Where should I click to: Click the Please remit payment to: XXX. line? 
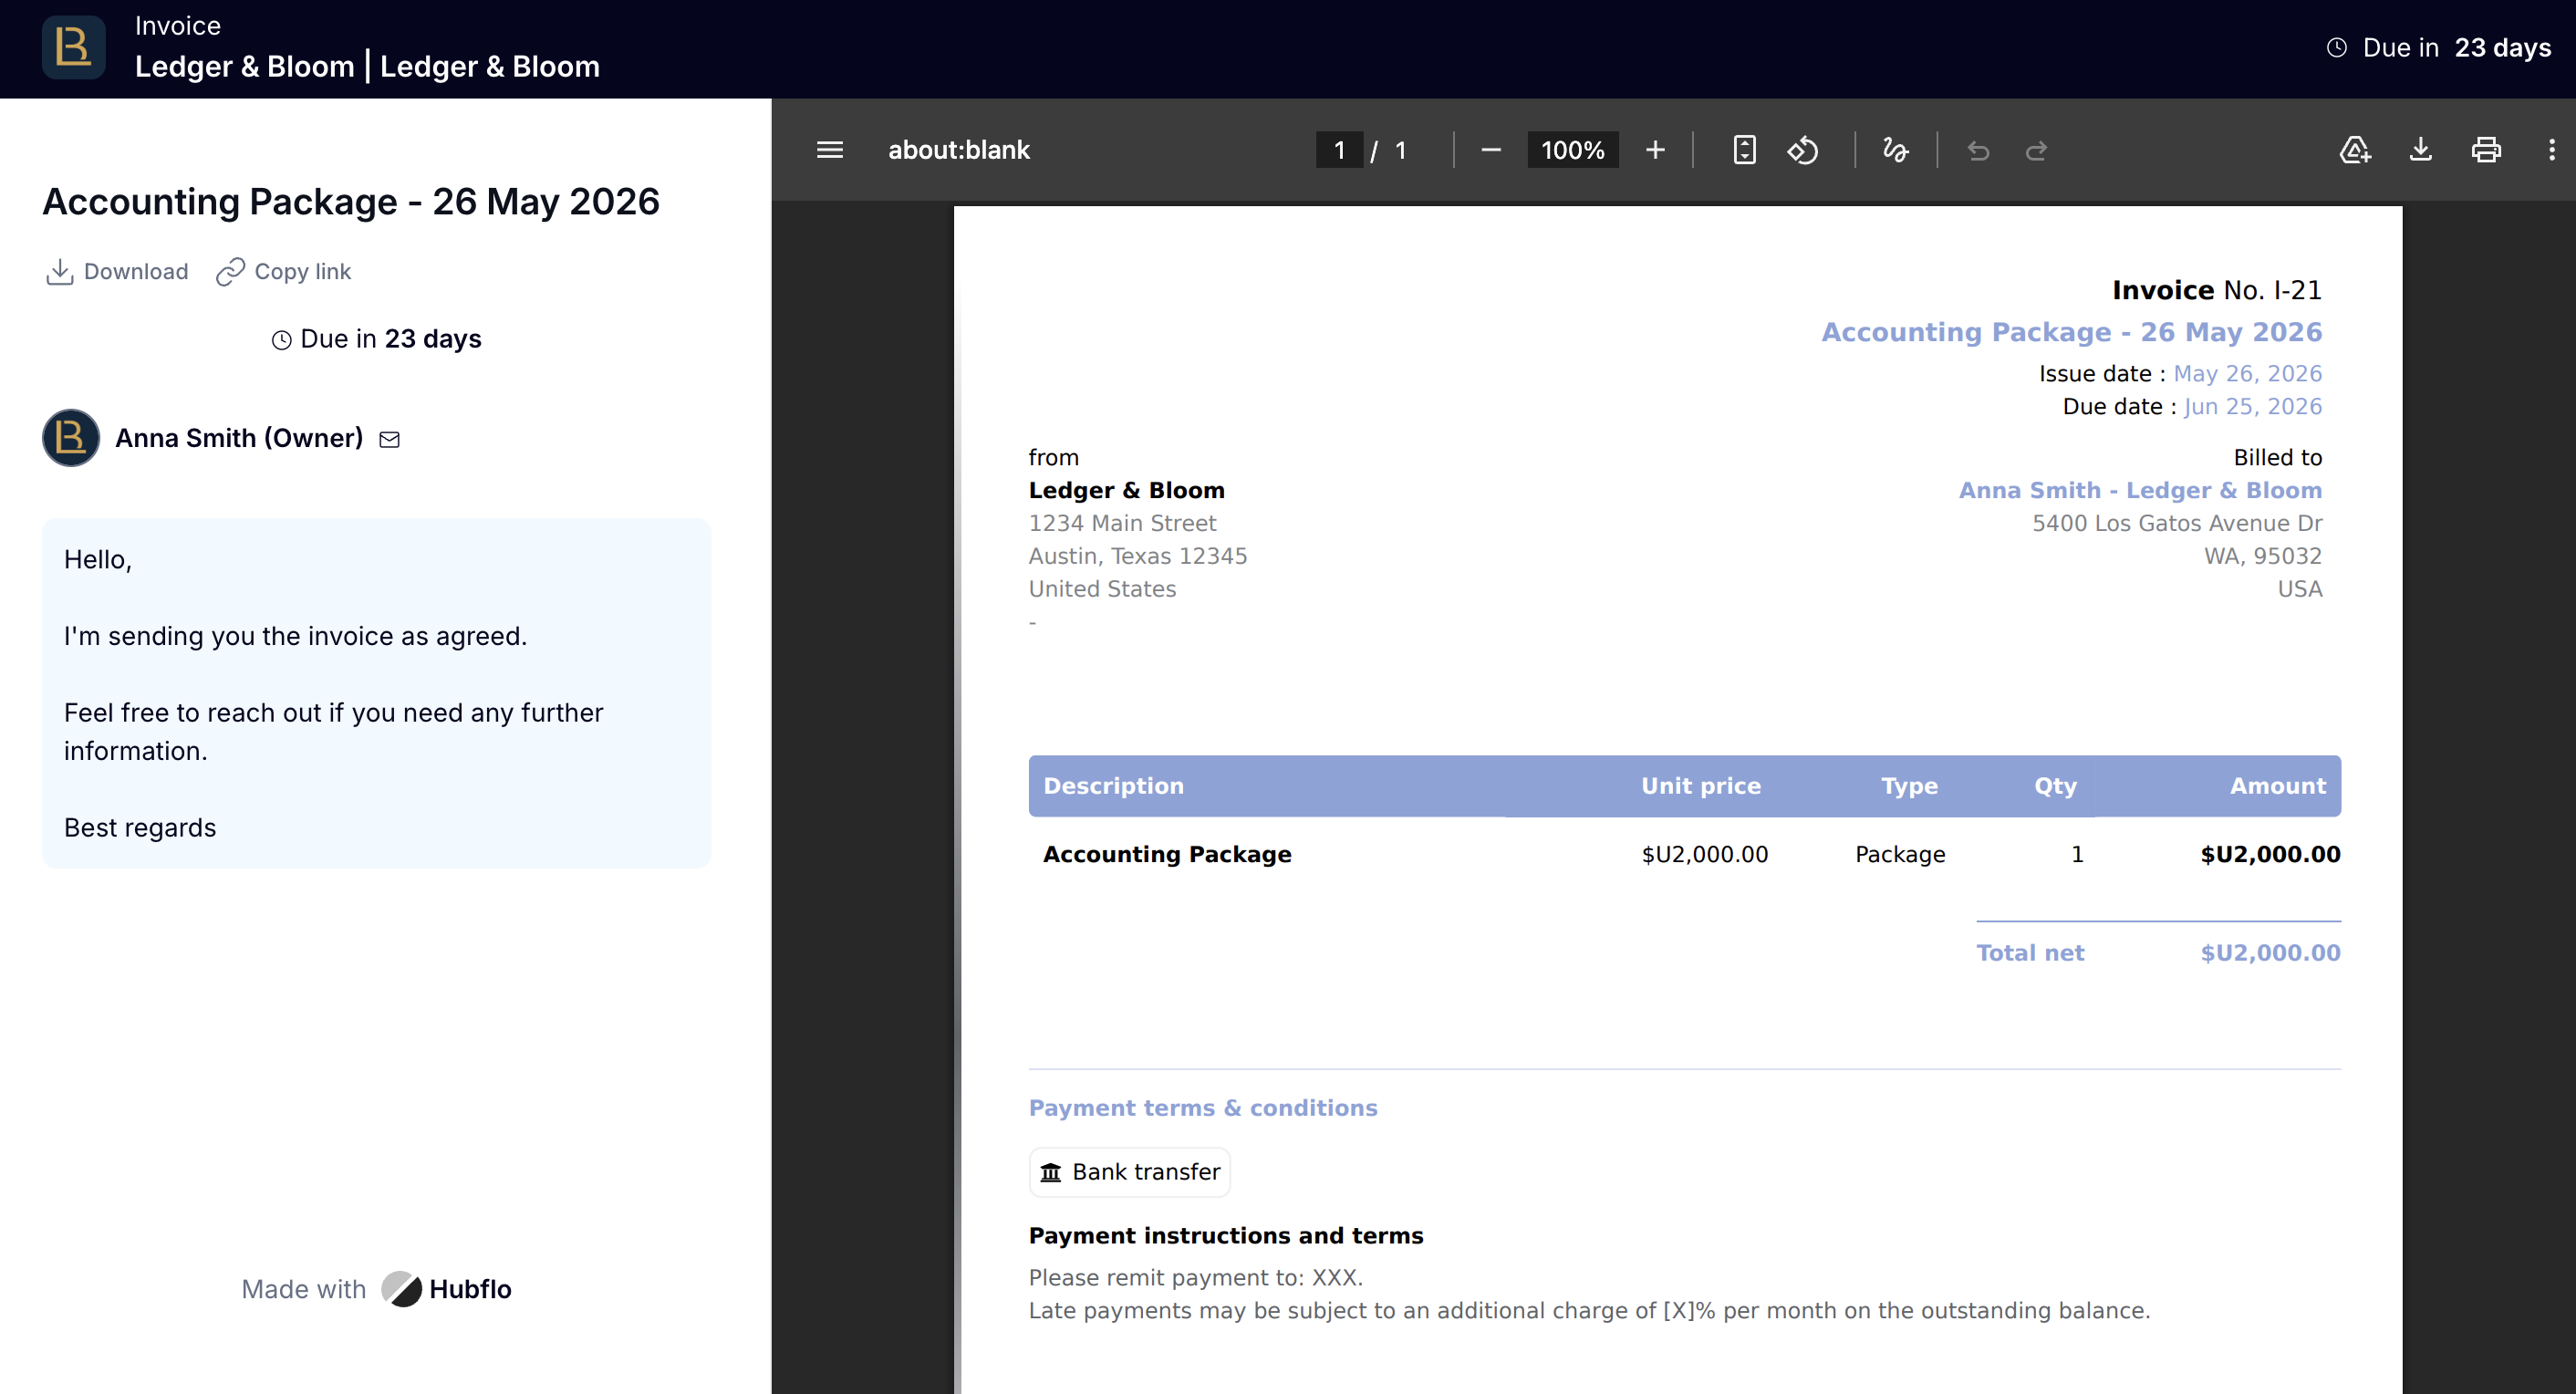click(1196, 1278)
